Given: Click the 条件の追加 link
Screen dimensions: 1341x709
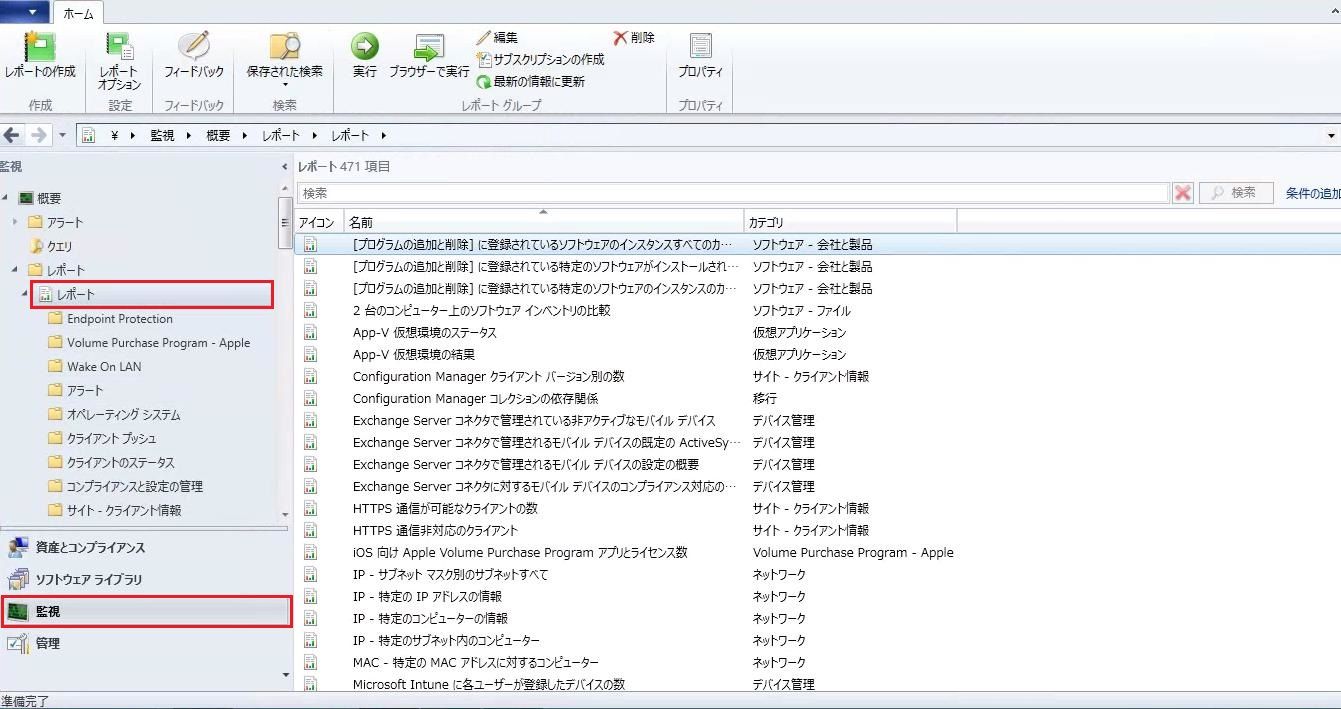Looking at the screenshot, I should (1313, 193).
